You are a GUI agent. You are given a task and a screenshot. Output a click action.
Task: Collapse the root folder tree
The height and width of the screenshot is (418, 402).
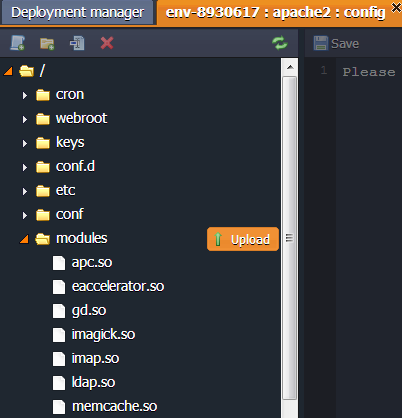pos(8,71)
